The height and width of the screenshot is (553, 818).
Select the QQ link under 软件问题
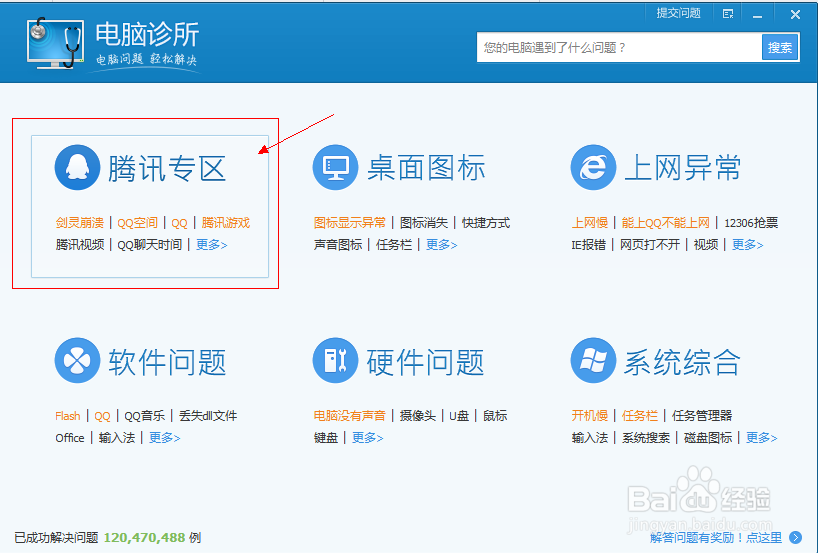[102, 416]
